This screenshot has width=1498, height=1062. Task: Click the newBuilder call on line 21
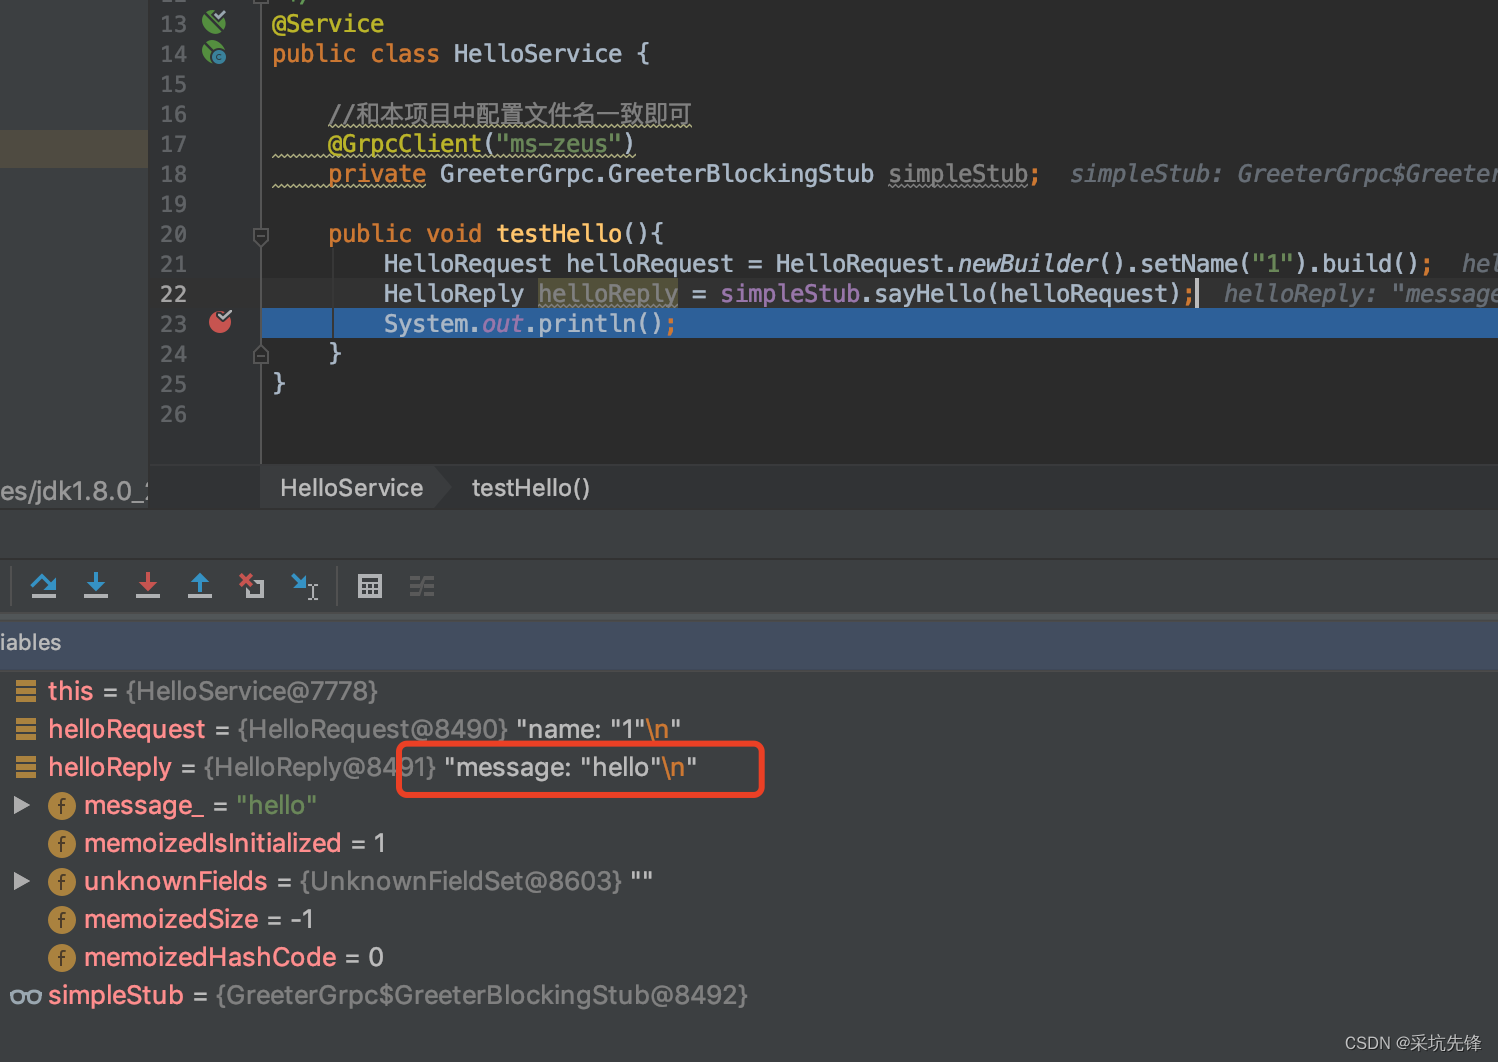(x=1028, y=264)
